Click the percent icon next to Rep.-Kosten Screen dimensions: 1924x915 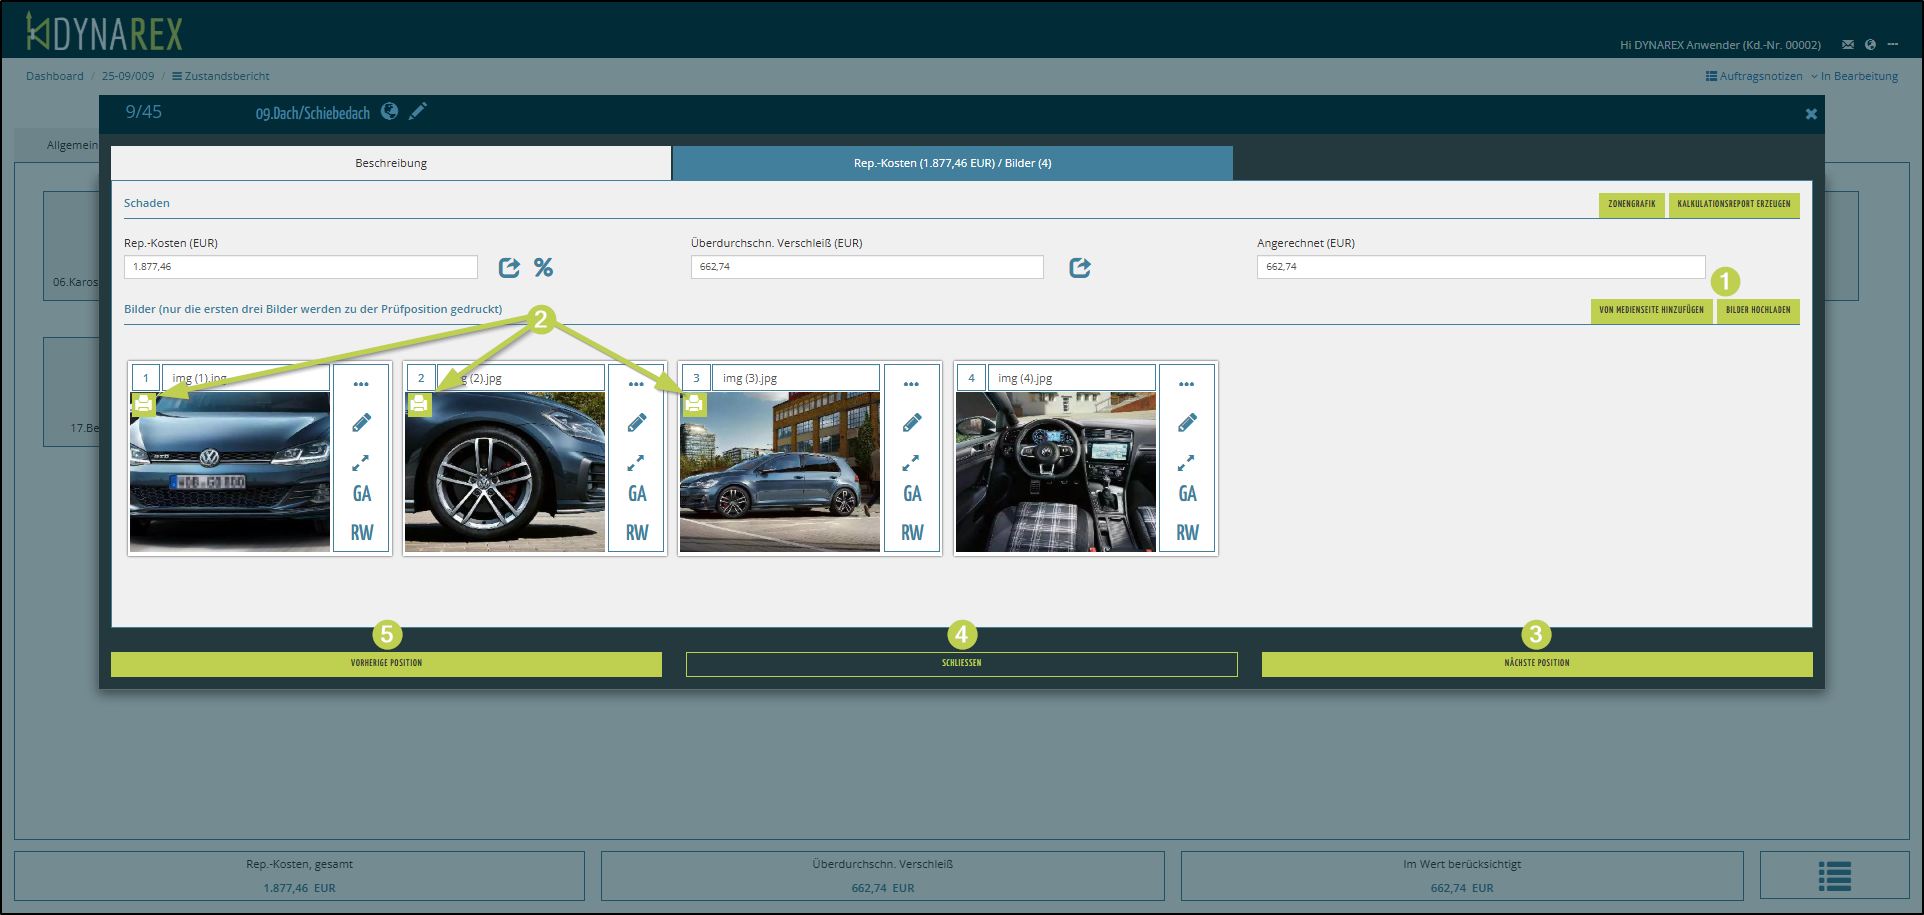(543, 267)
